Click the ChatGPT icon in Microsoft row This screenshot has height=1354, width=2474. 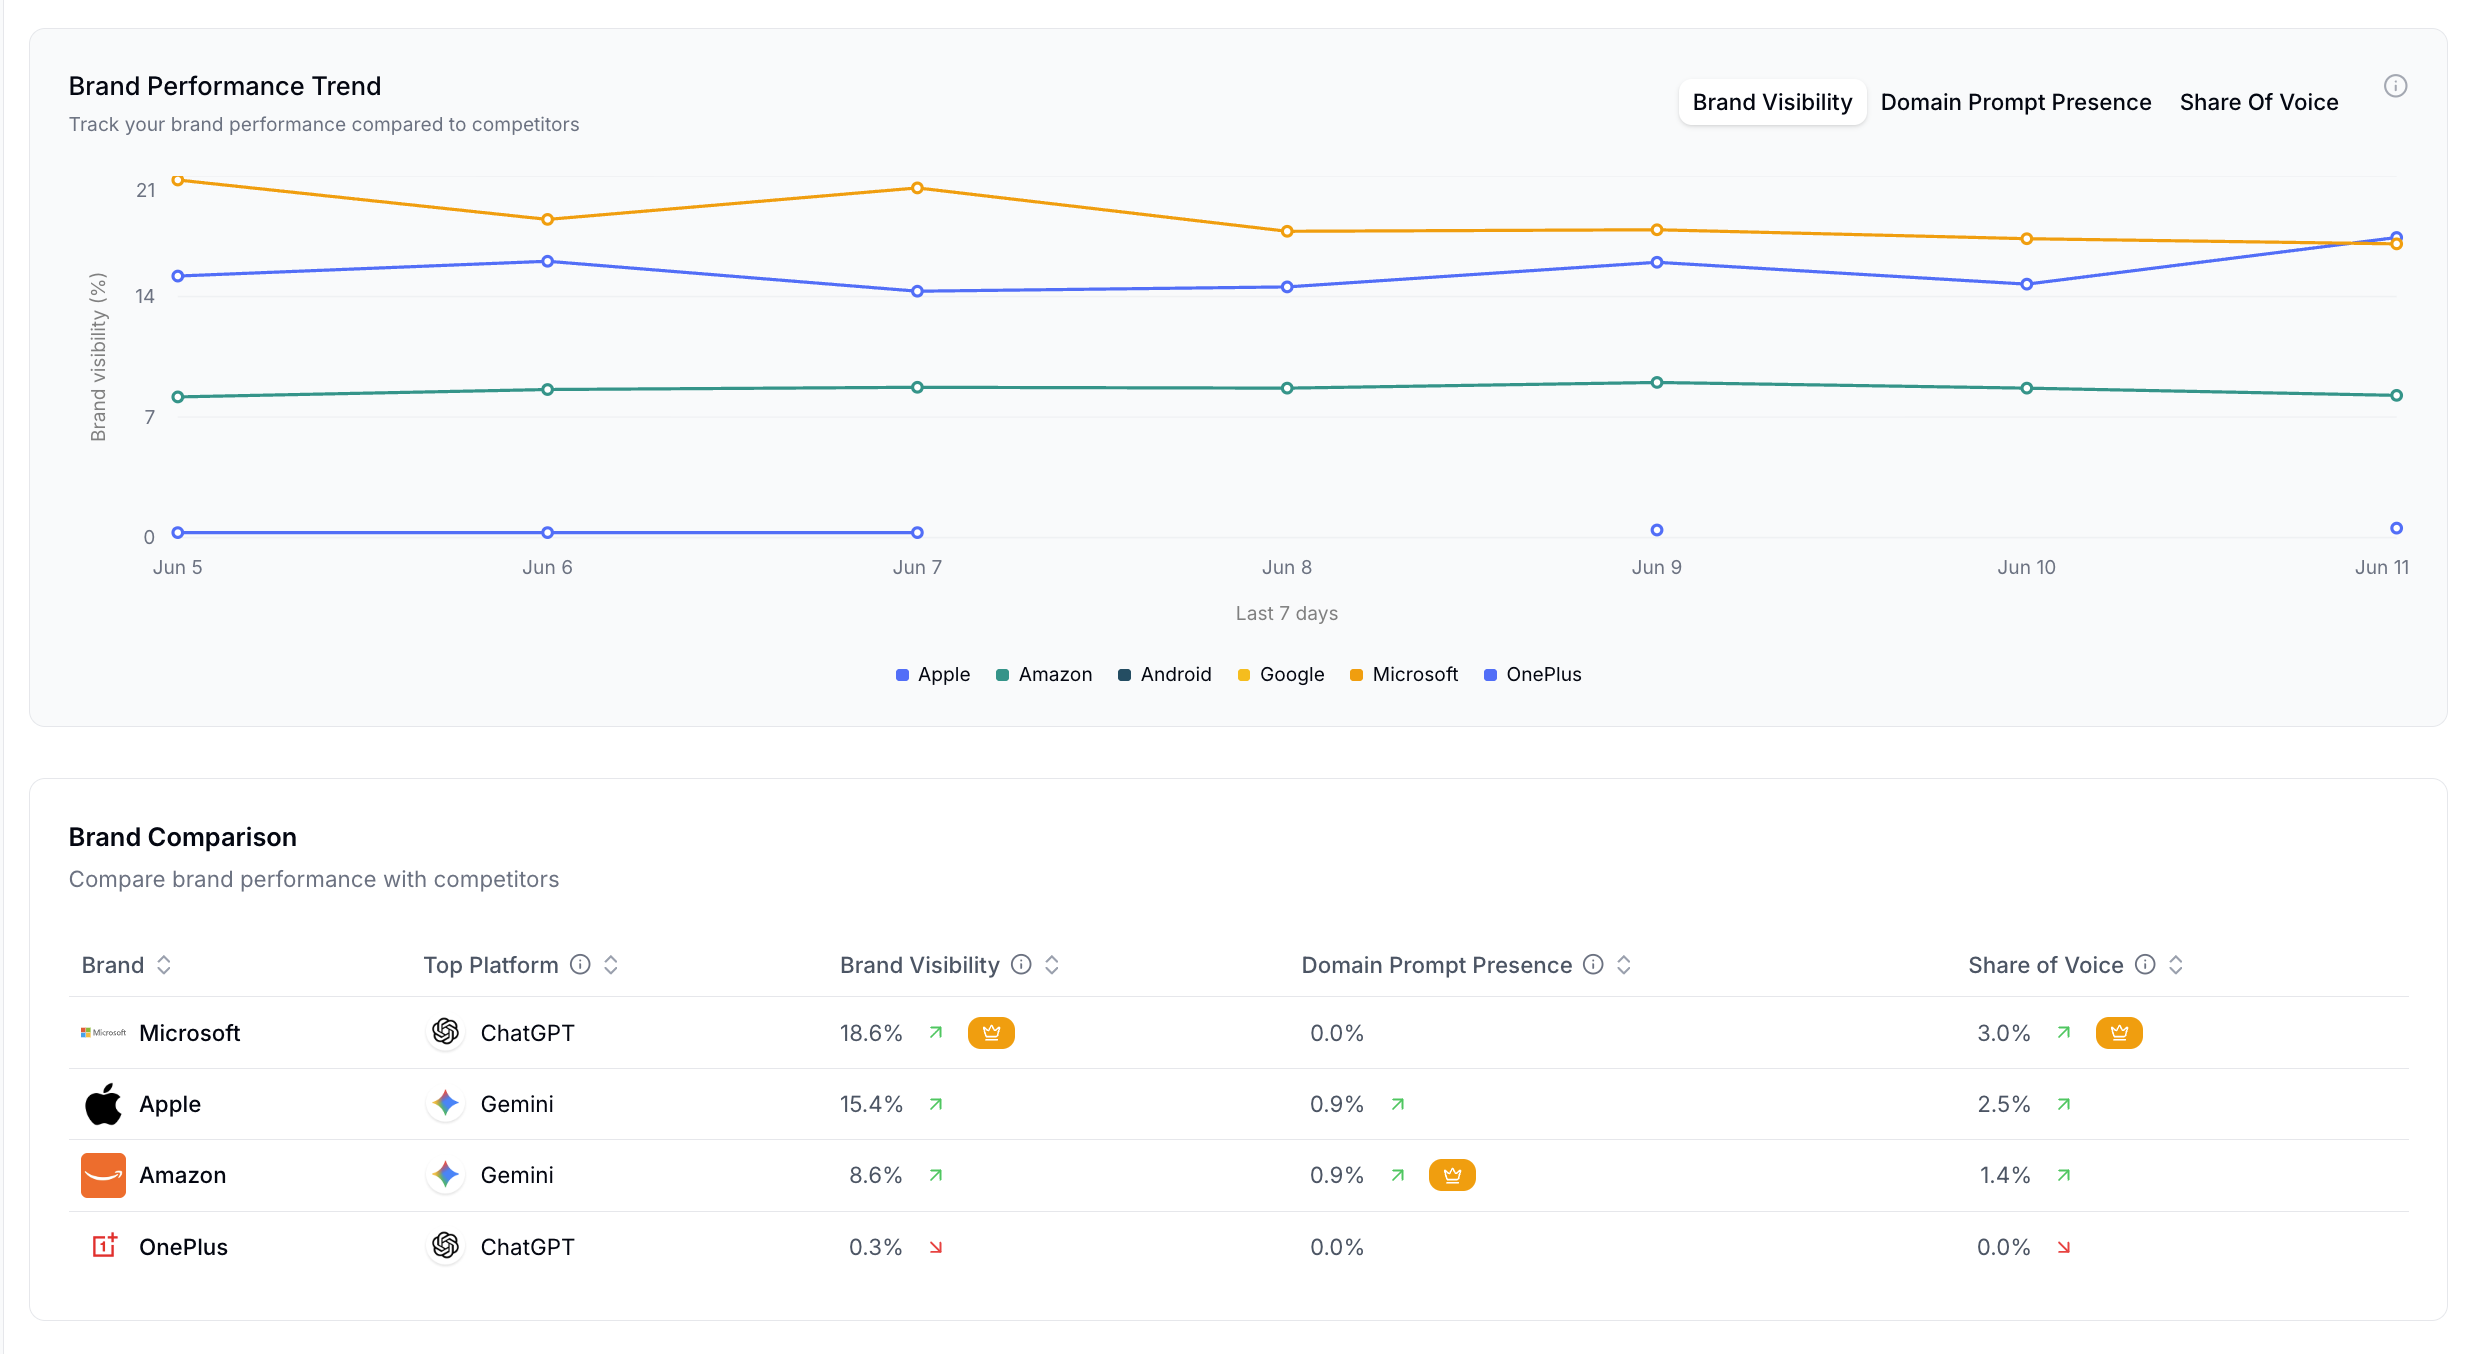tap(446, 1032)
